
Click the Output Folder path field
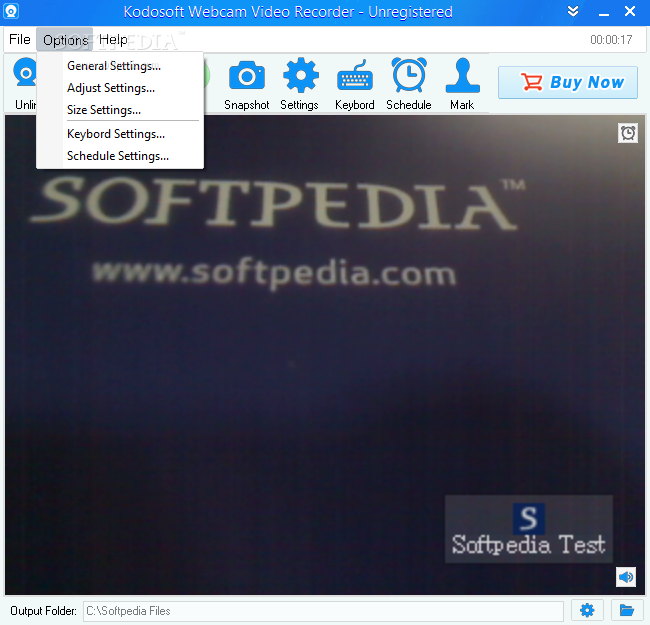coord(323,610)
